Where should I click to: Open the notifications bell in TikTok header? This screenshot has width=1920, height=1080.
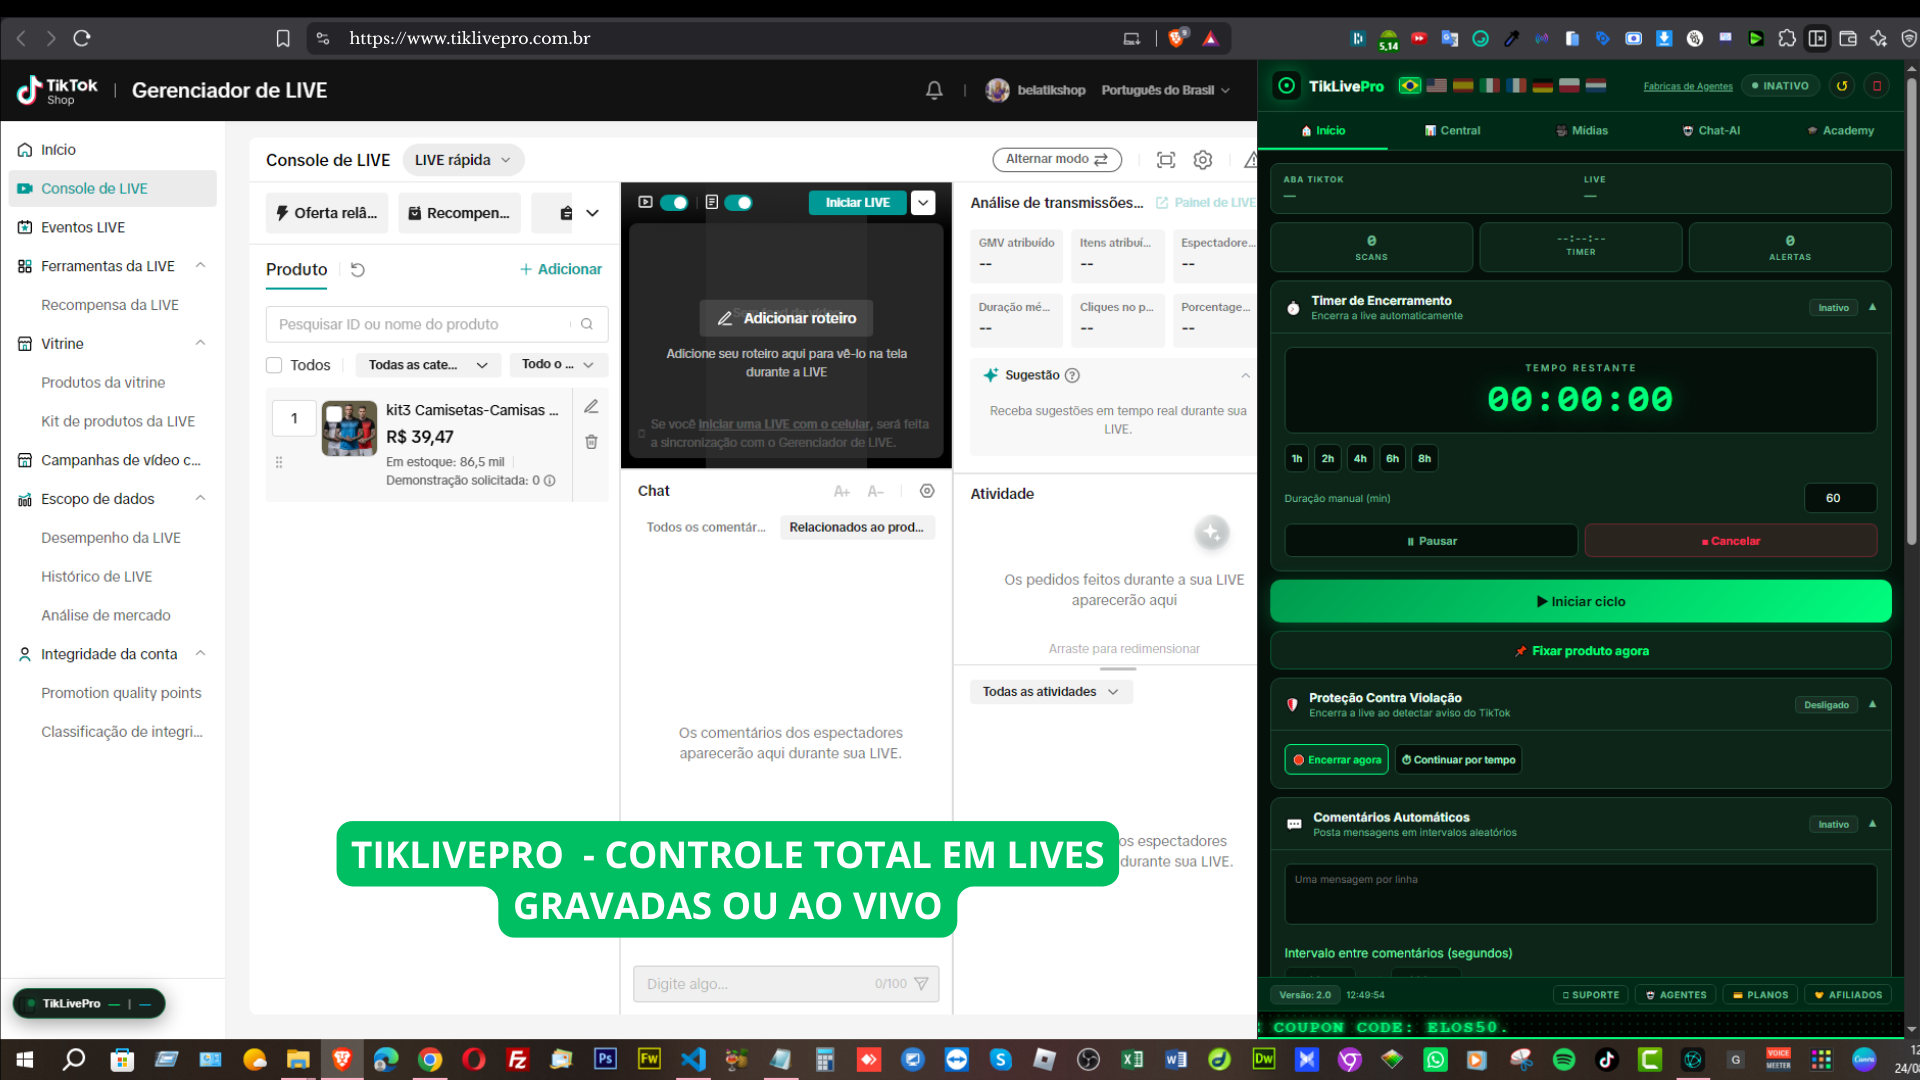click(934, 90)
